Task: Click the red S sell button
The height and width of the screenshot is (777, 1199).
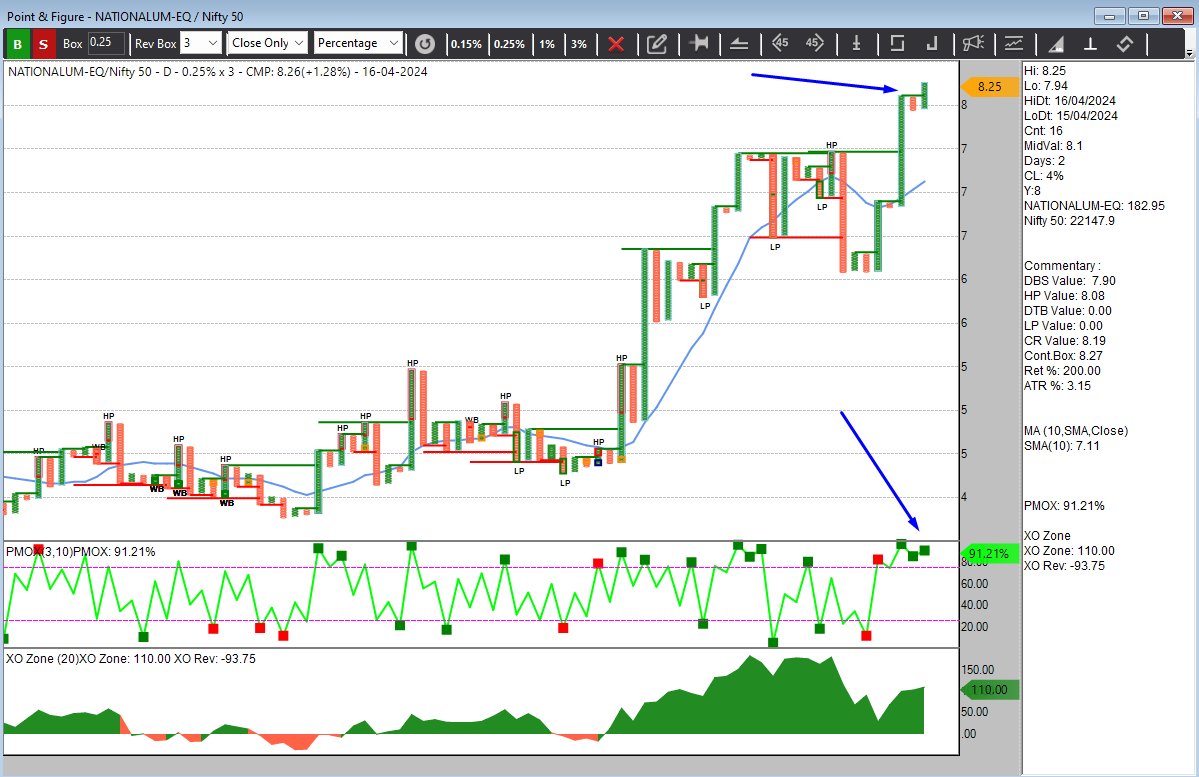Action: coord(44,44)
